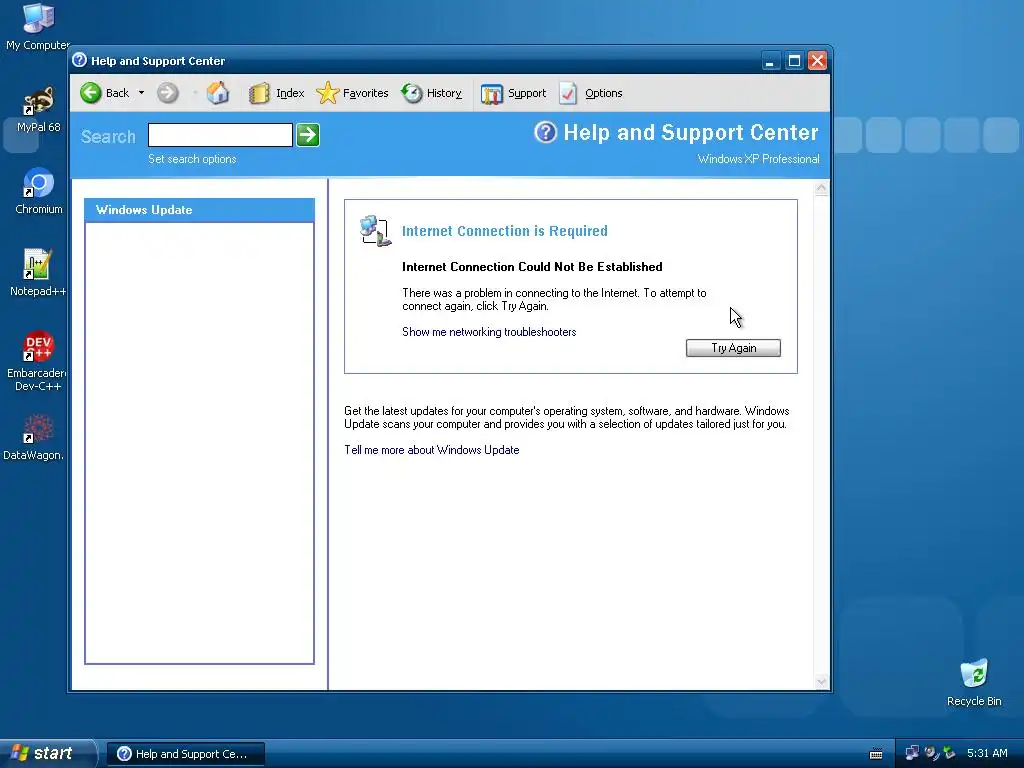Screen dimensions: 1024x768
Task: Open Options in the toolbar
Action: coord(591,93)
